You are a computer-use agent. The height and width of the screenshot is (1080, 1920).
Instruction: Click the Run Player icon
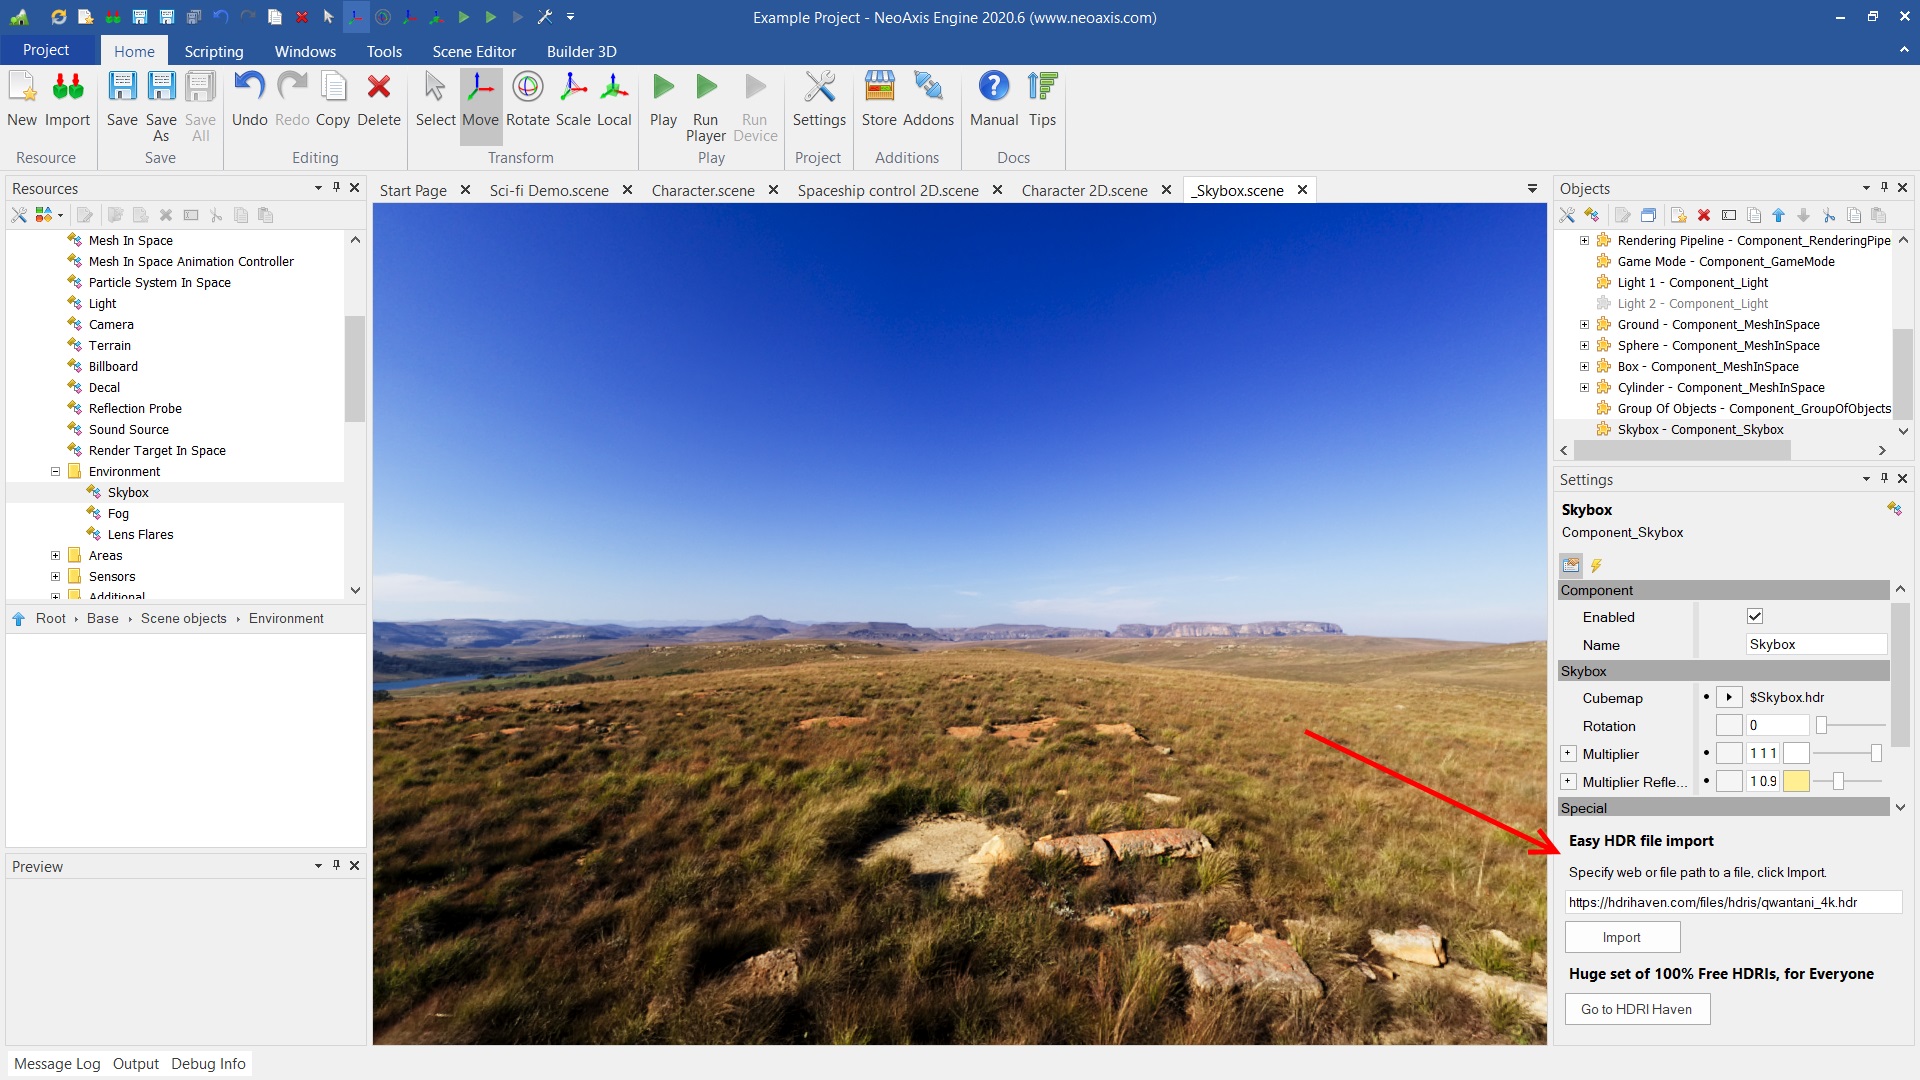pyautogui.click(x=706, y=88)
